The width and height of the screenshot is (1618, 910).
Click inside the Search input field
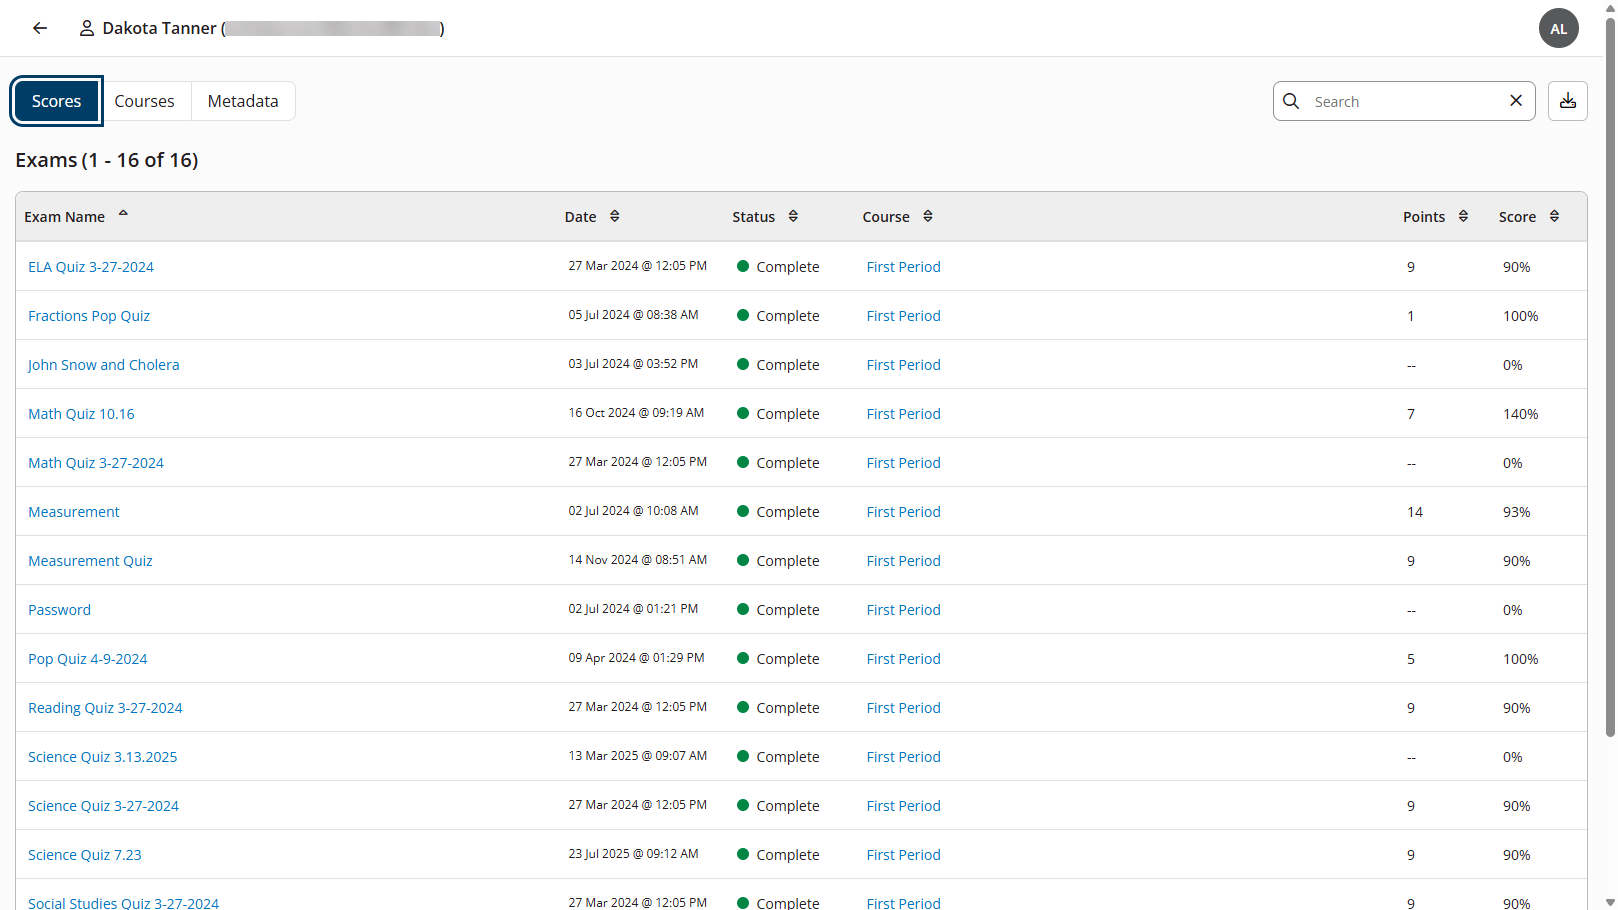(x=1400, y=101)
